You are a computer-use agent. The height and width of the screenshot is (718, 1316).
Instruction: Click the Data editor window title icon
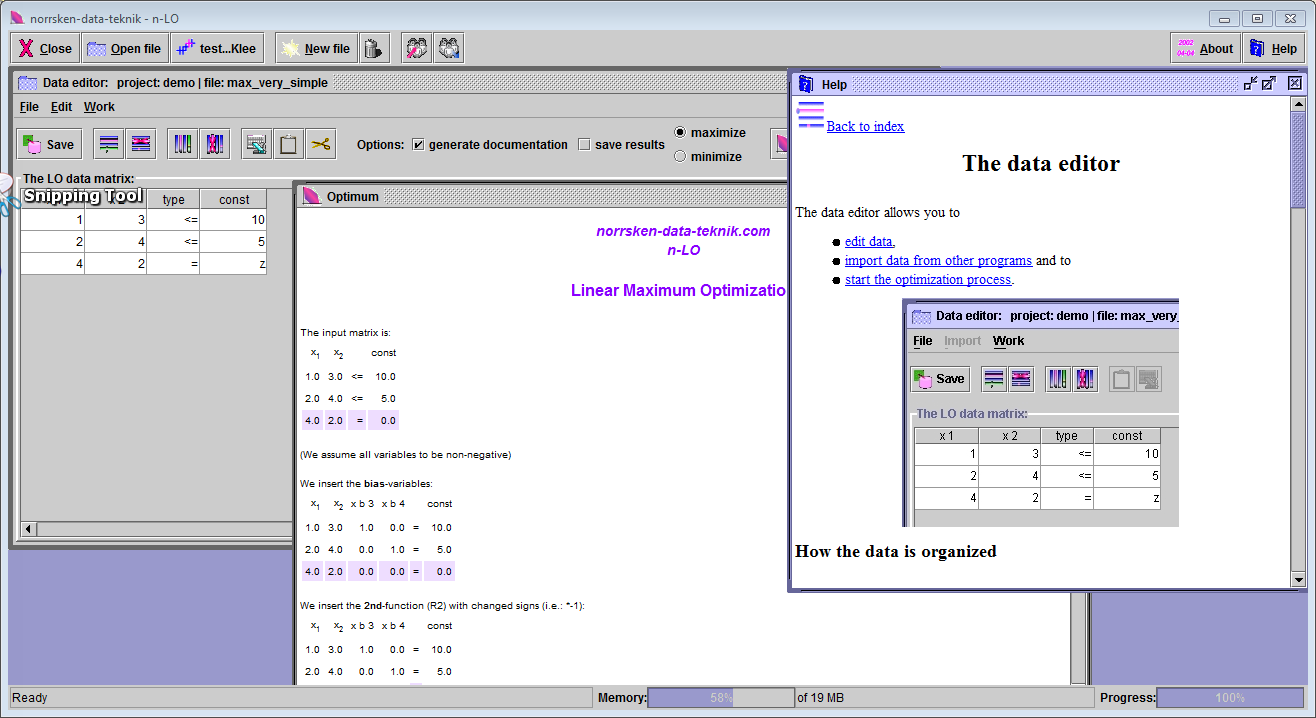click(27, 82)
